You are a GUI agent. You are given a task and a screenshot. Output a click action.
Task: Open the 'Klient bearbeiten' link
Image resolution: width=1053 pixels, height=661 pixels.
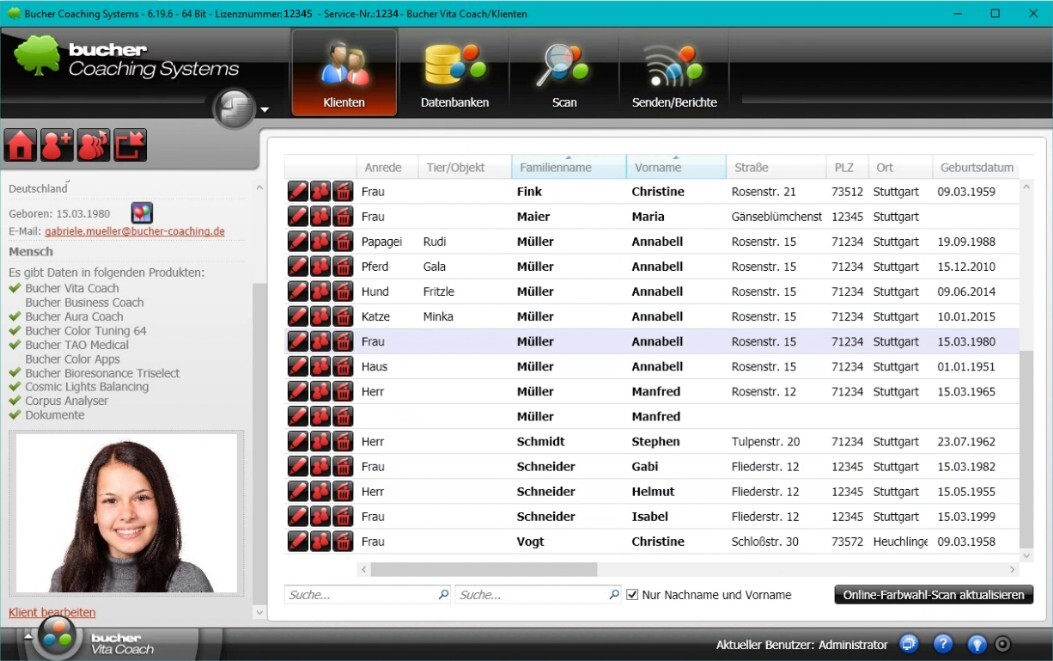pos(52,612)
